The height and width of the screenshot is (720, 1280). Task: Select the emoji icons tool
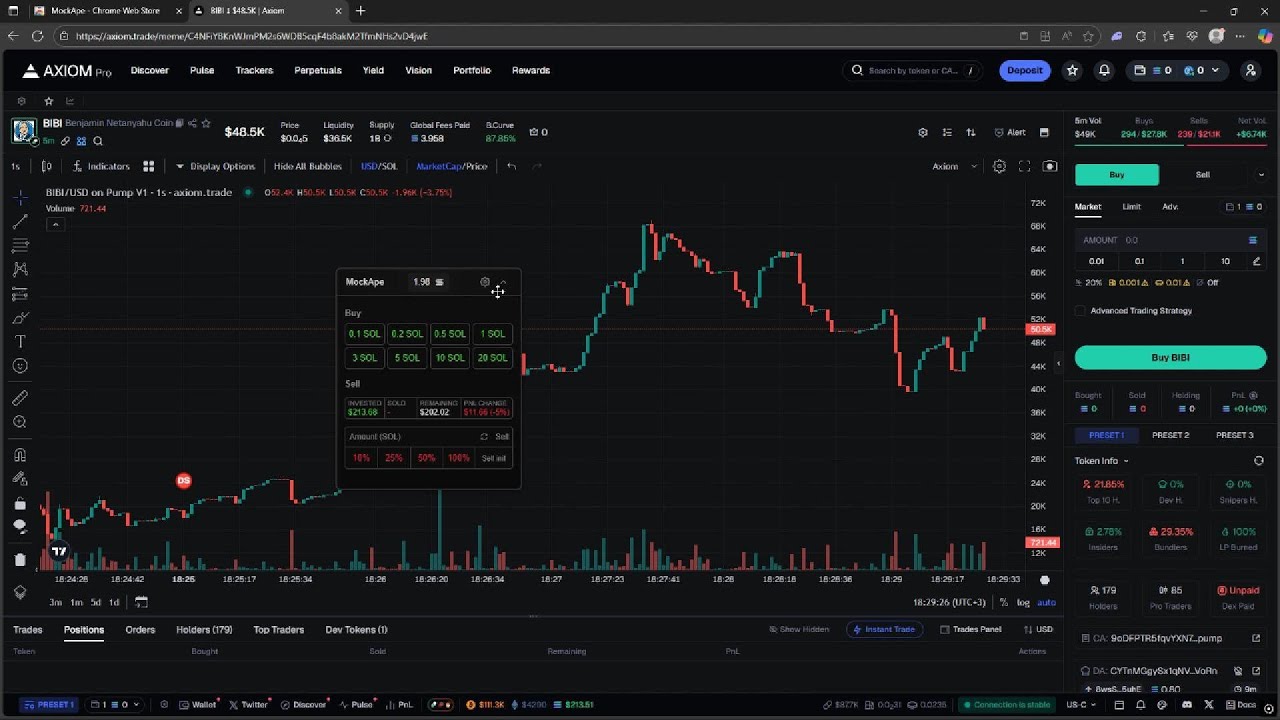pyautogui.click(x=20, y=366)
